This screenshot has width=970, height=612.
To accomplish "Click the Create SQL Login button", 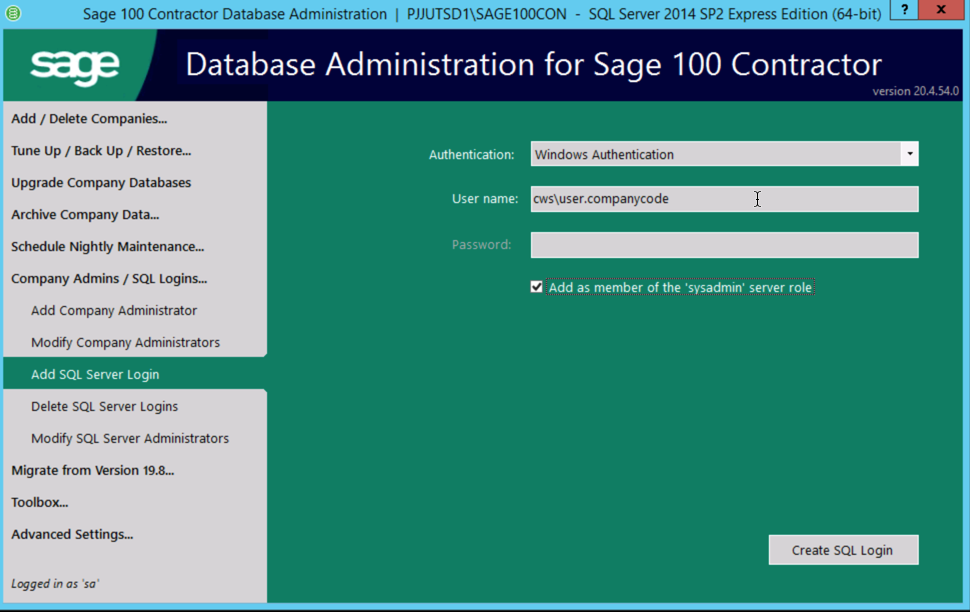I will tap(843, 550).
